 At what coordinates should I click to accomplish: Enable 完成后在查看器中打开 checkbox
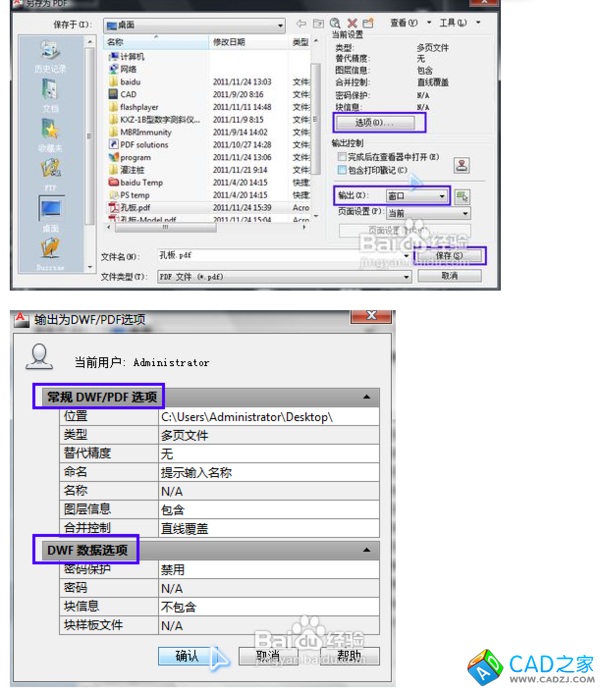click(x=339, y=158)
